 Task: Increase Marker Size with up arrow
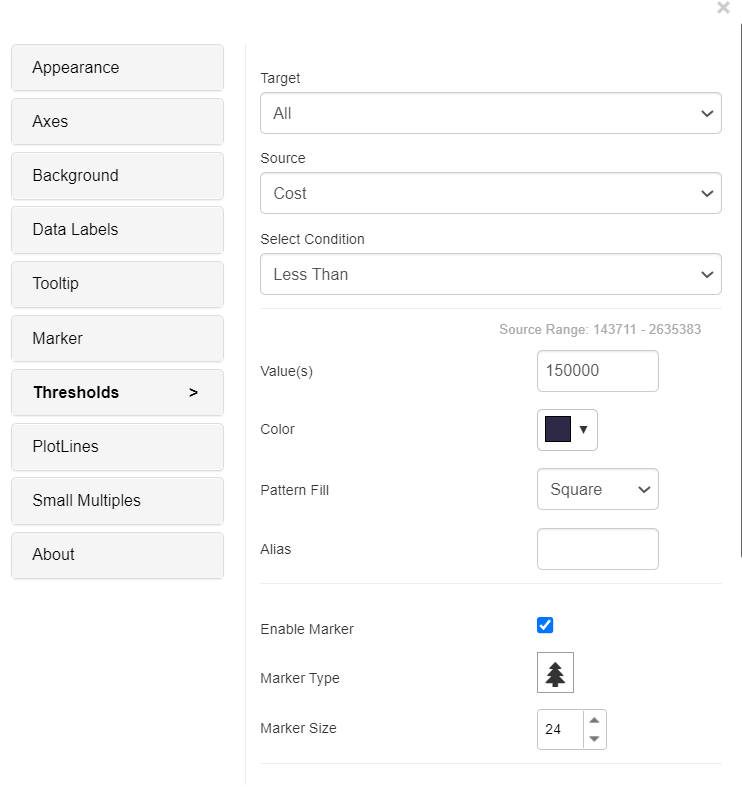coord(594,720)
